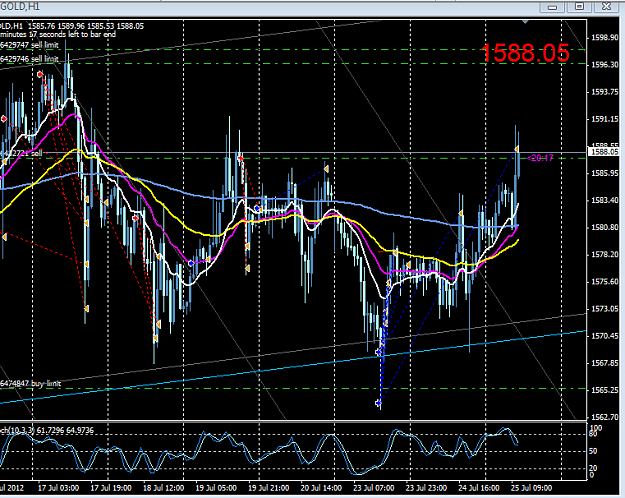Select the 6429746 sell limit order label
625x498 pixels.
pyautogui.click(x=29, y=59)
